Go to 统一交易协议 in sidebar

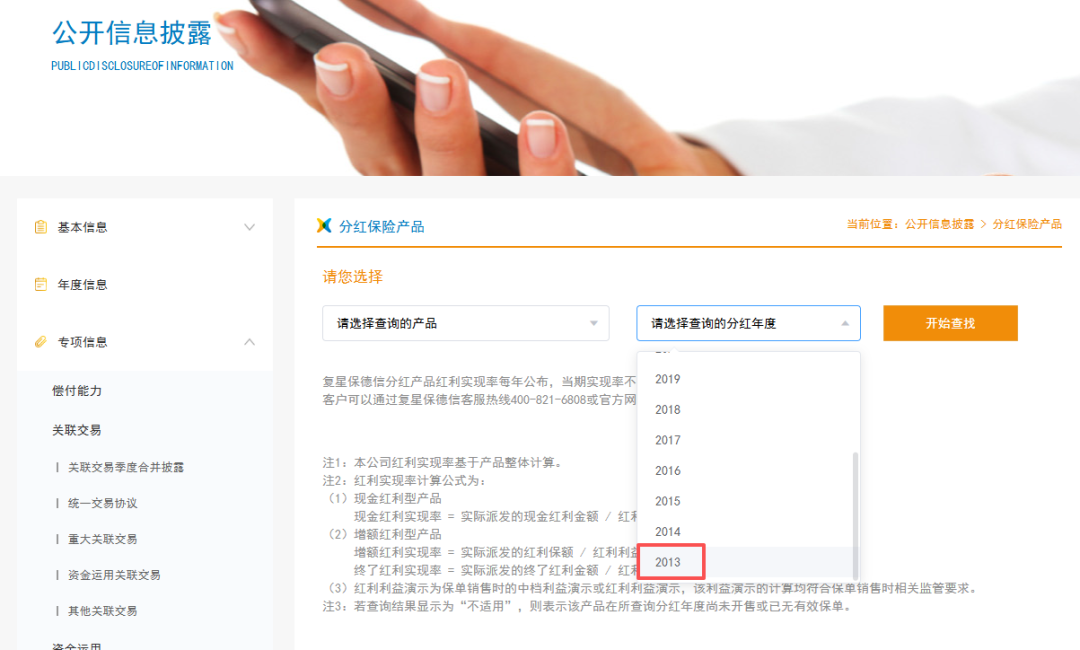tap(102, 503)
